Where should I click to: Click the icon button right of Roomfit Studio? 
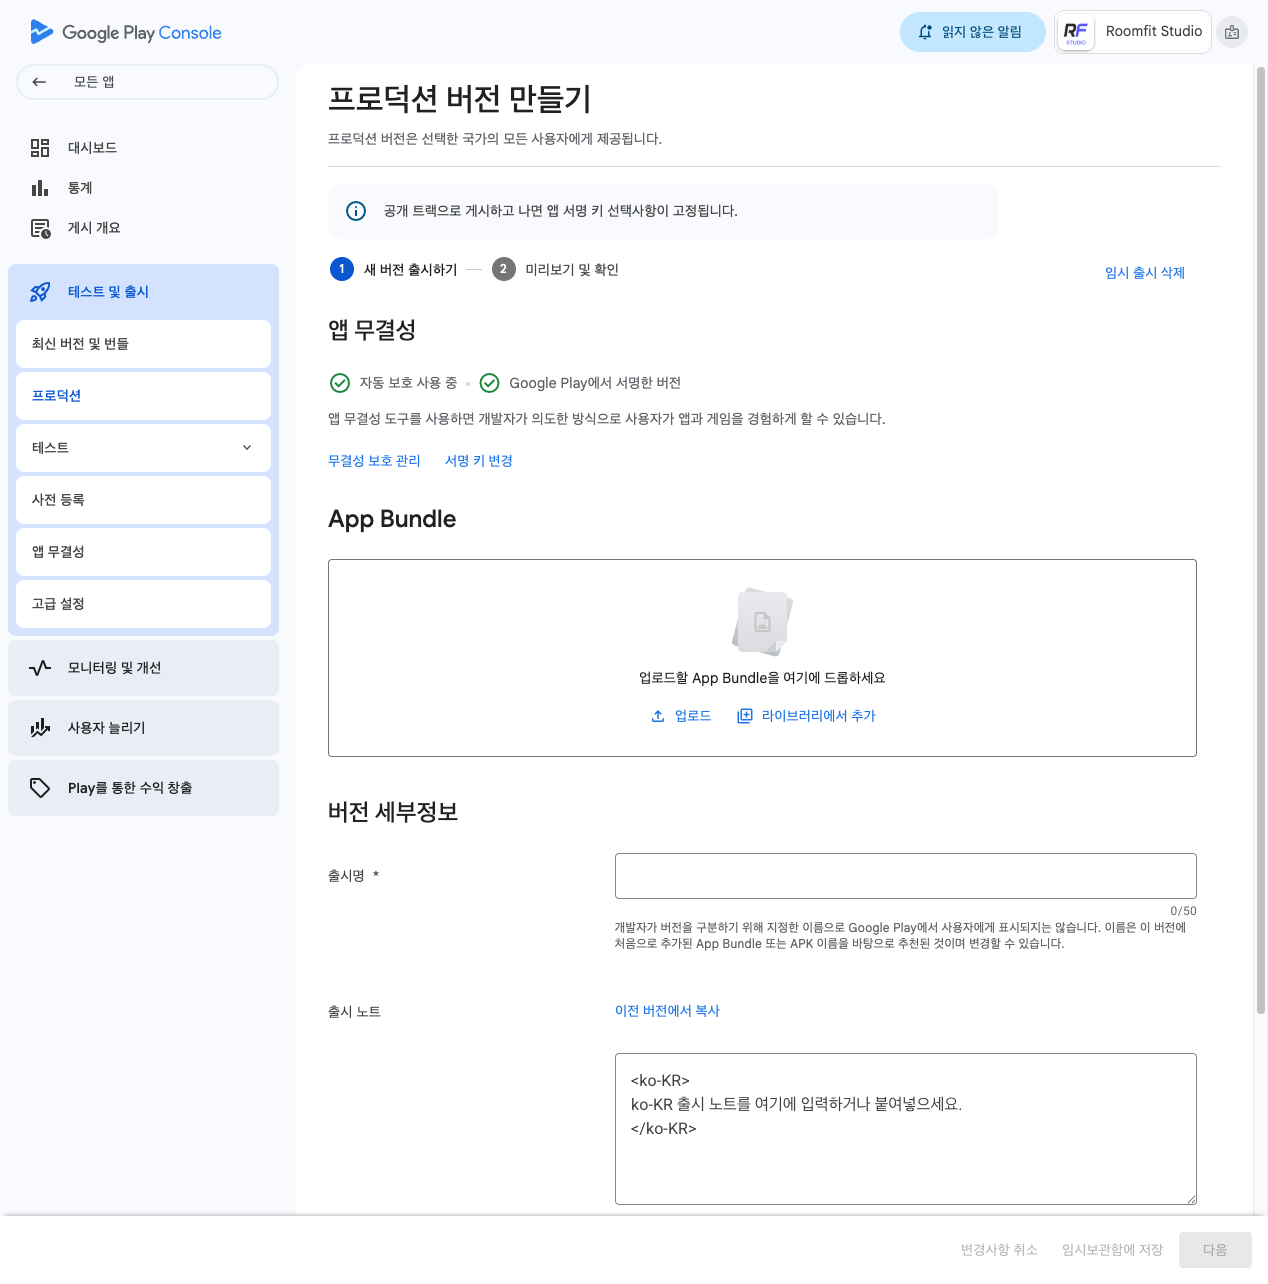point(1232,32)
